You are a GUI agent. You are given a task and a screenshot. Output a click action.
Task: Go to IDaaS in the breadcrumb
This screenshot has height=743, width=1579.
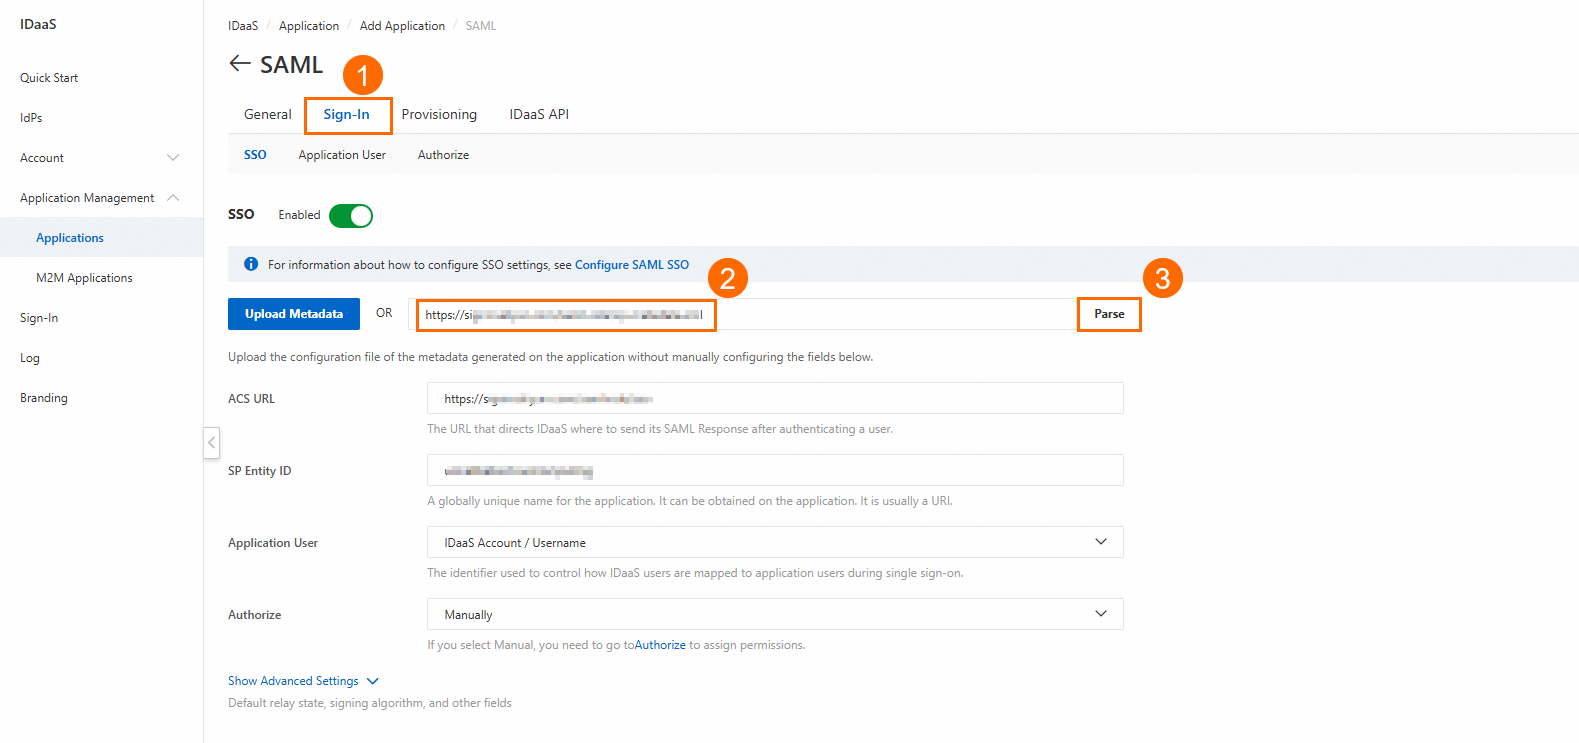[243, 26]
